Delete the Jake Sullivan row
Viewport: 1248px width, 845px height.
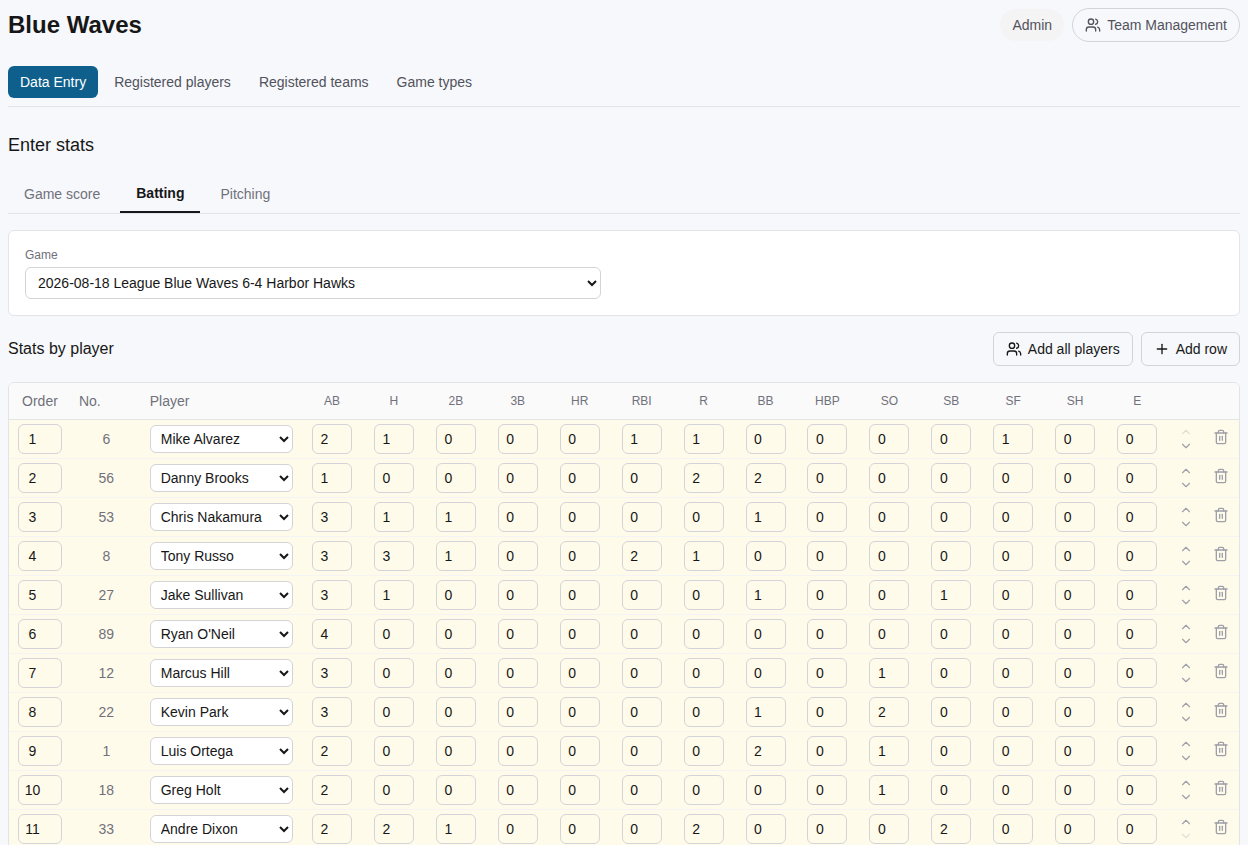(1221, 593)
